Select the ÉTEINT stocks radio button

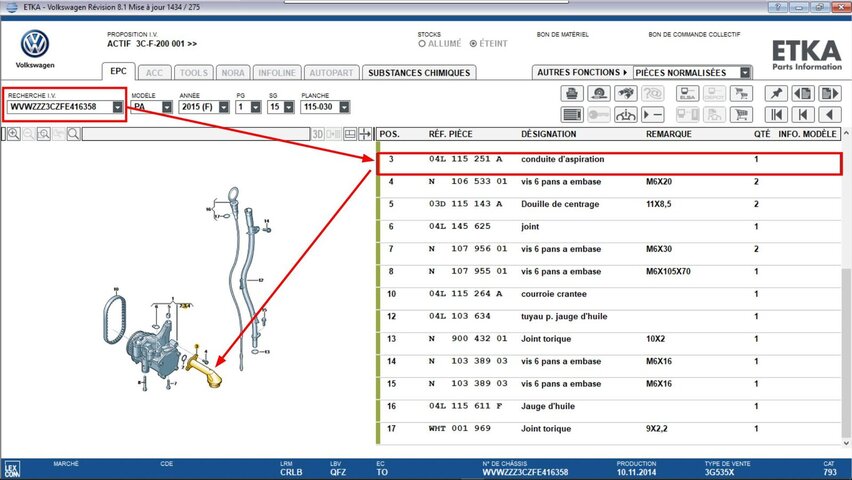[x=473, y=43]
